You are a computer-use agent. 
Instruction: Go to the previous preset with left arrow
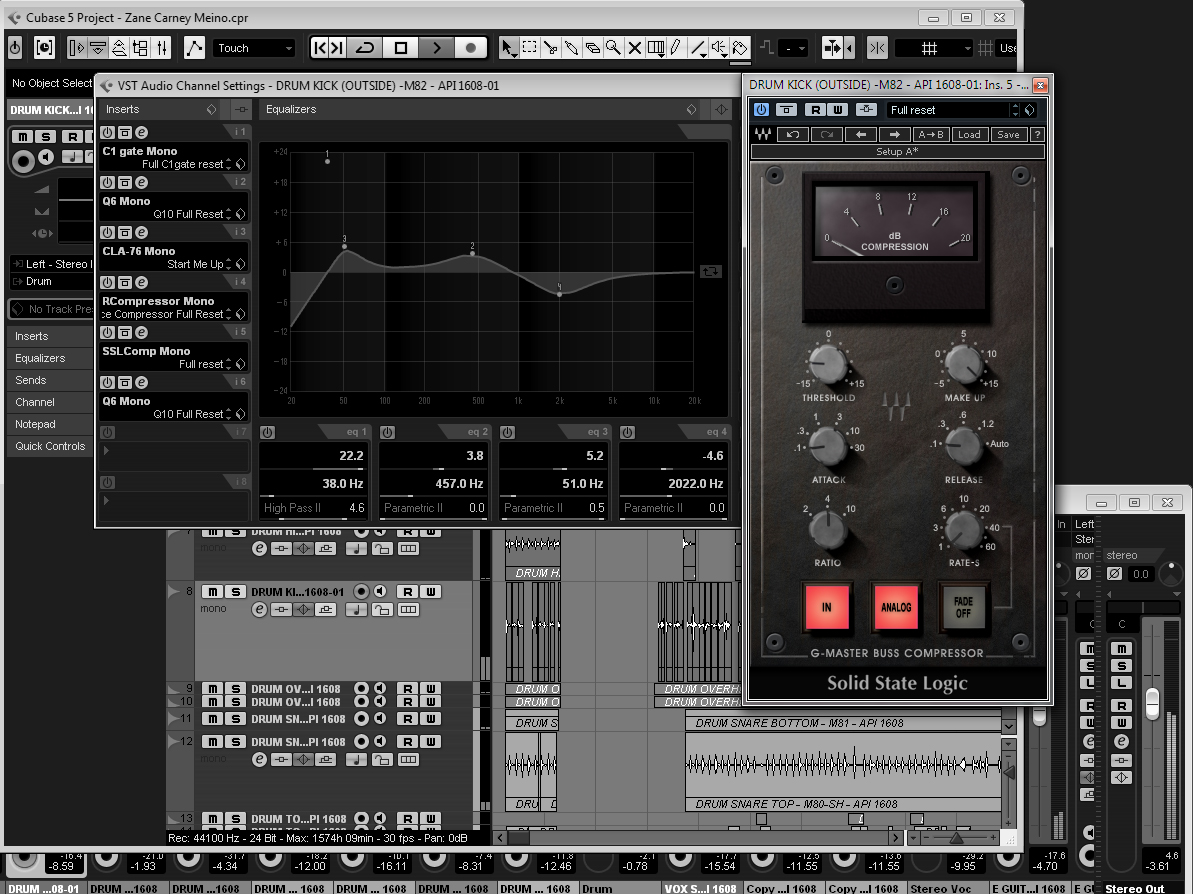(861, 135)
